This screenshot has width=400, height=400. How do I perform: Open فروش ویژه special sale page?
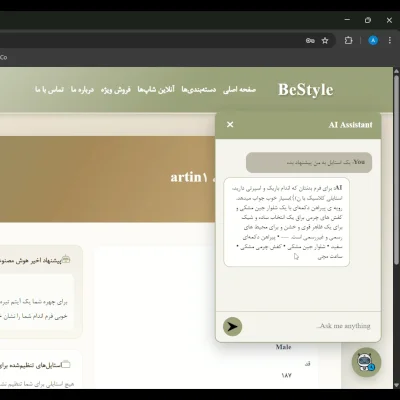(116, 90)
